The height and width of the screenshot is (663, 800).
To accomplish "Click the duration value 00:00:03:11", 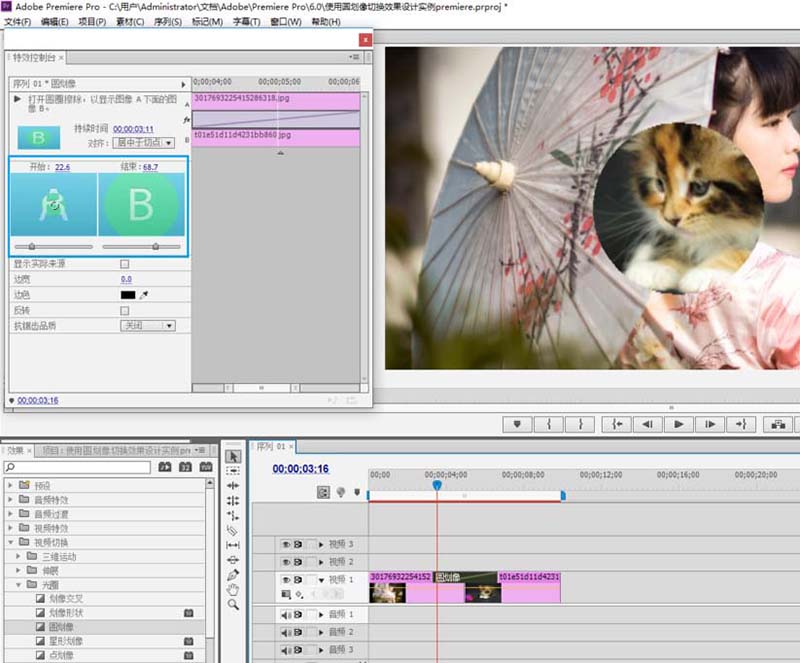I will 133,129.
